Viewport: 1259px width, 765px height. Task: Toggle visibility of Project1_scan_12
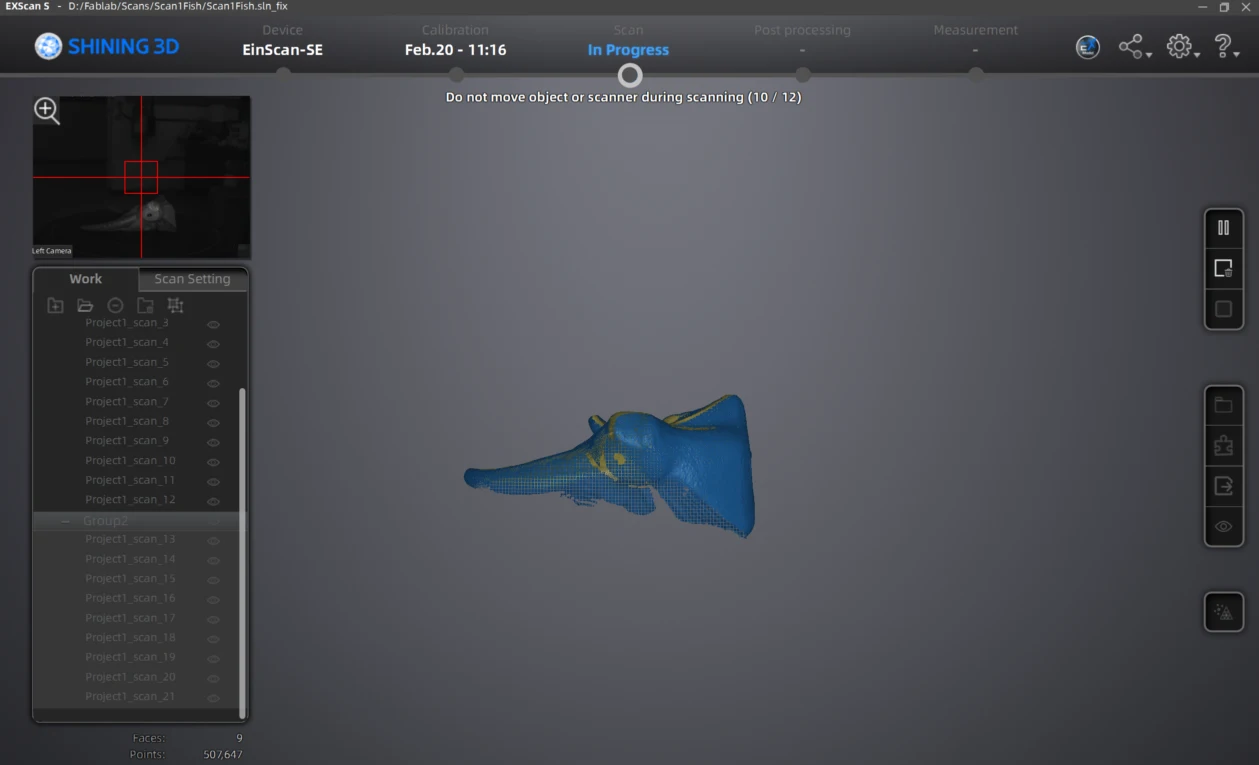click(213, 501)
